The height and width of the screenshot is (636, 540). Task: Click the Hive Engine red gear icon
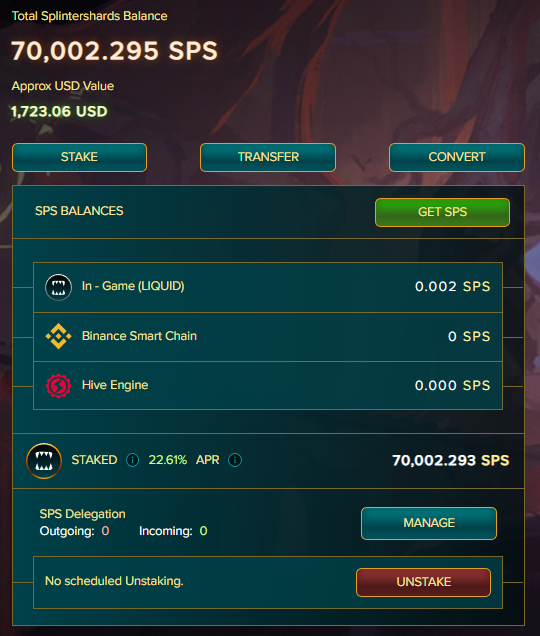58,386
